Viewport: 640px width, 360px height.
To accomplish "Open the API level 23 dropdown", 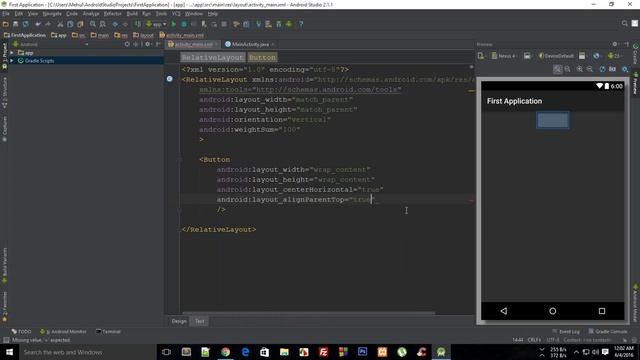I will [x=615, y=56].
